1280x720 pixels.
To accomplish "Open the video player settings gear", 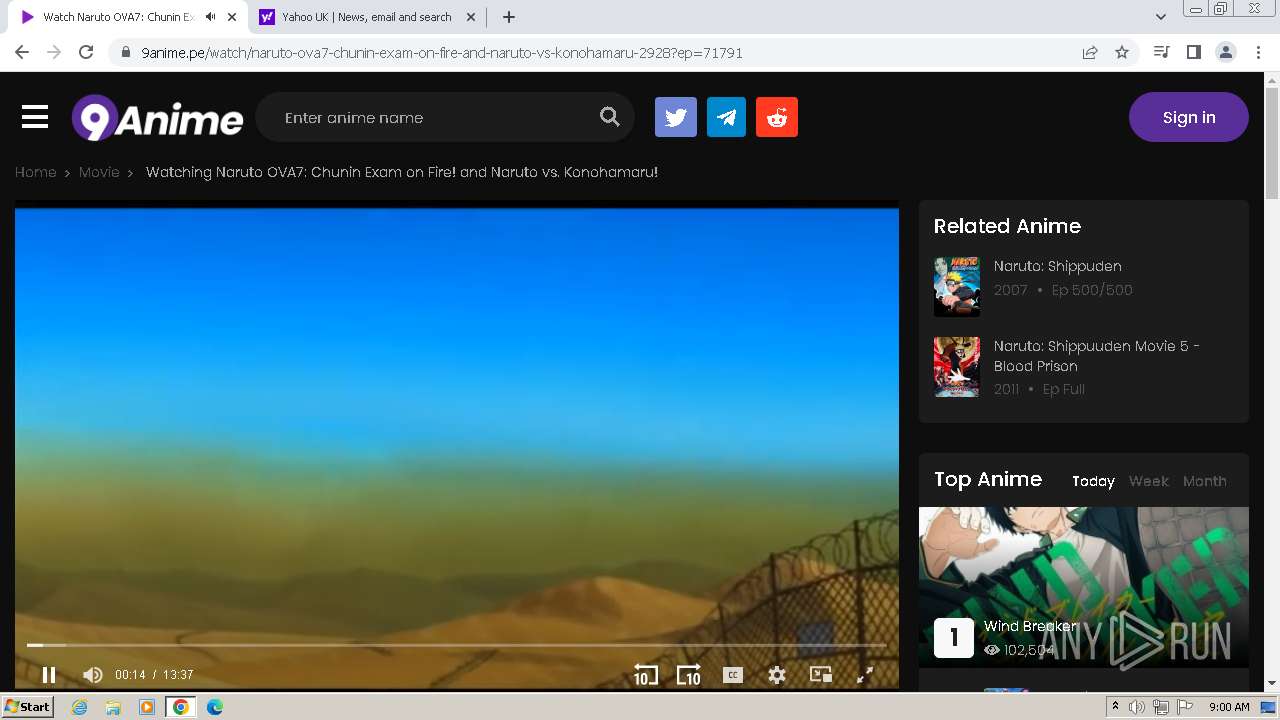I will pyautogui.click(x=777, y=675).
